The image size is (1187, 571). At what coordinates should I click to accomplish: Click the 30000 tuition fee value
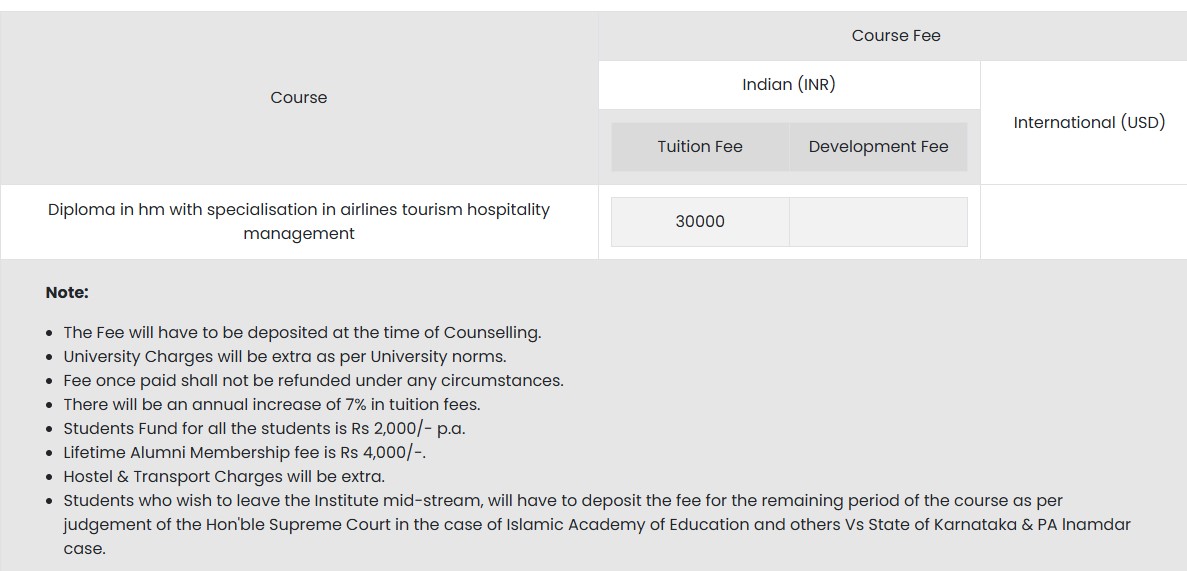(700, 222)
